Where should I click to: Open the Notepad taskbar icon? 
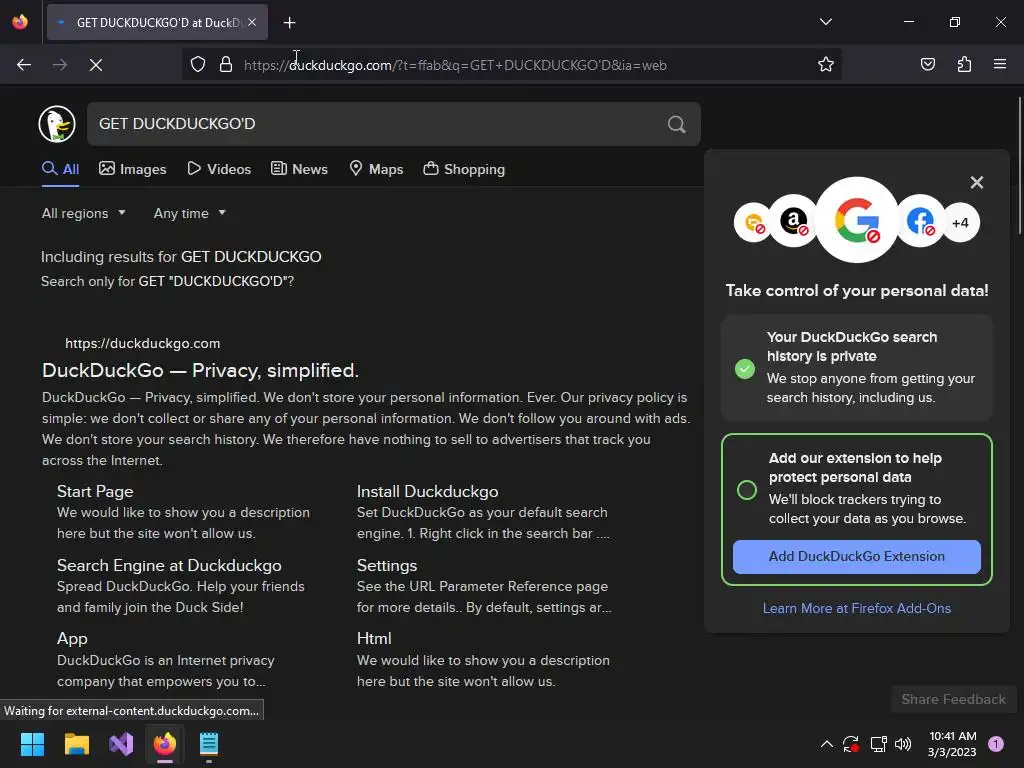(209, 744)
